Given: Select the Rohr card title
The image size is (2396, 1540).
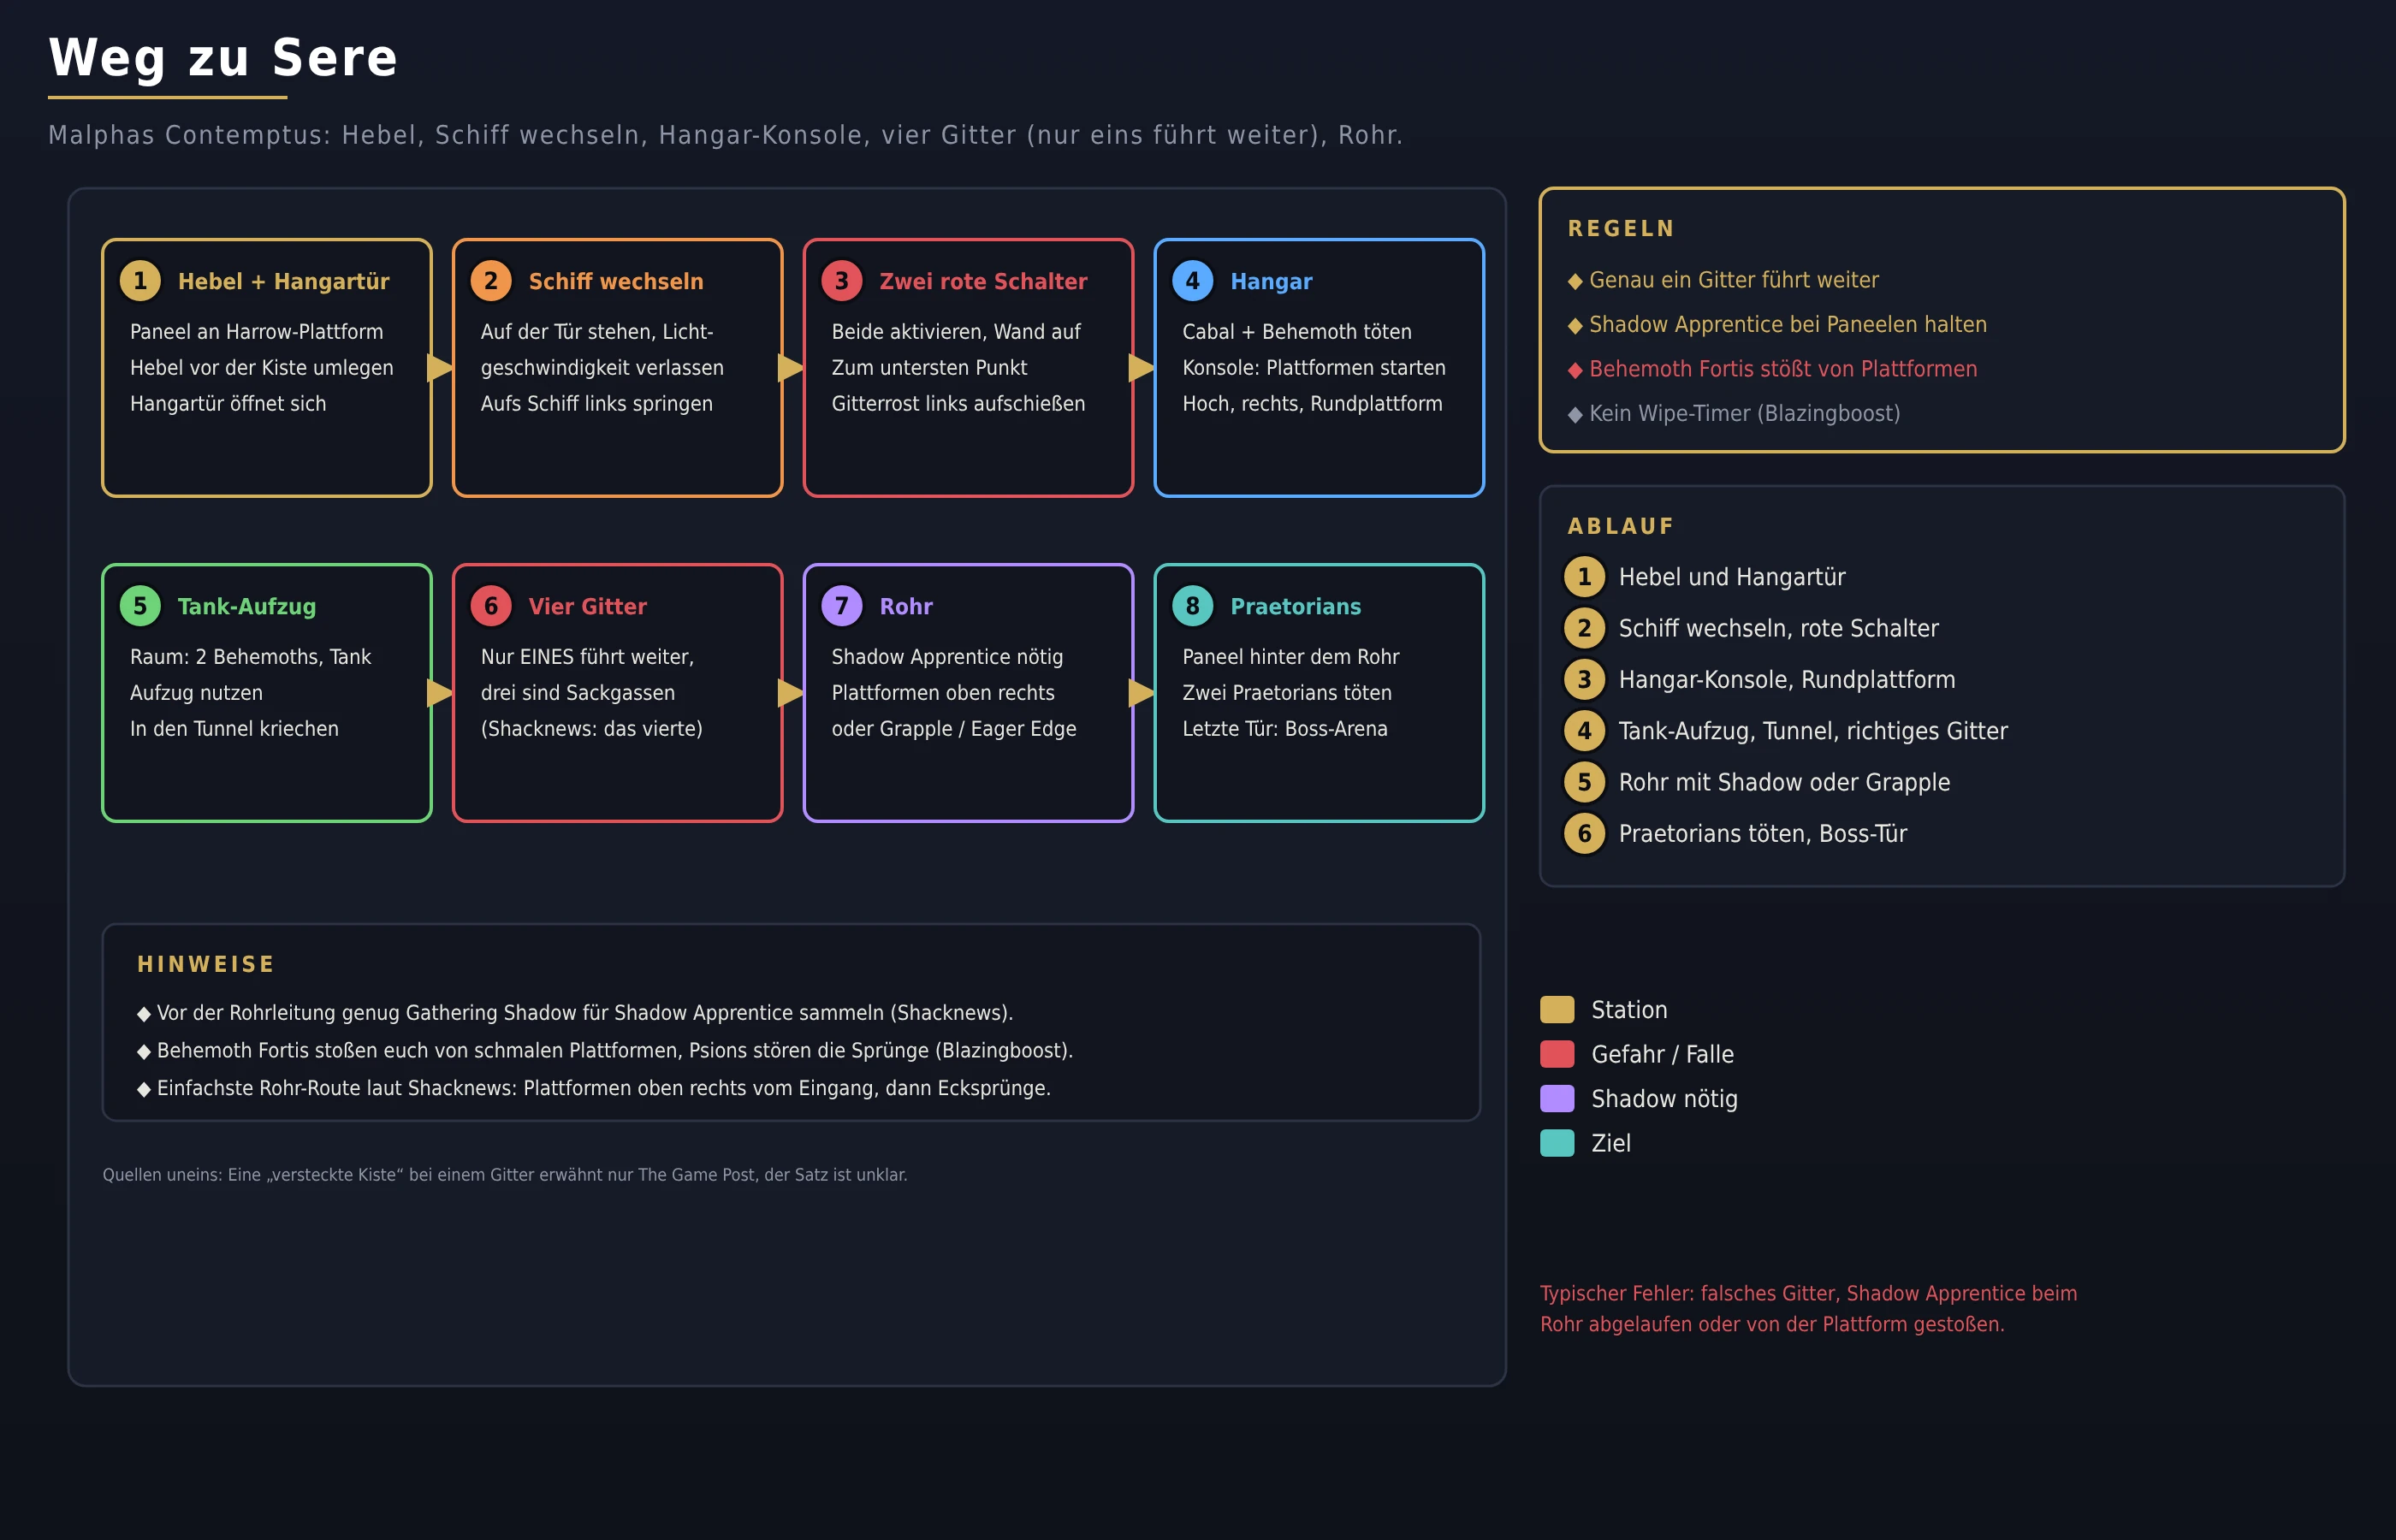Looking at the screenshot, I should (x=906, y=607).
